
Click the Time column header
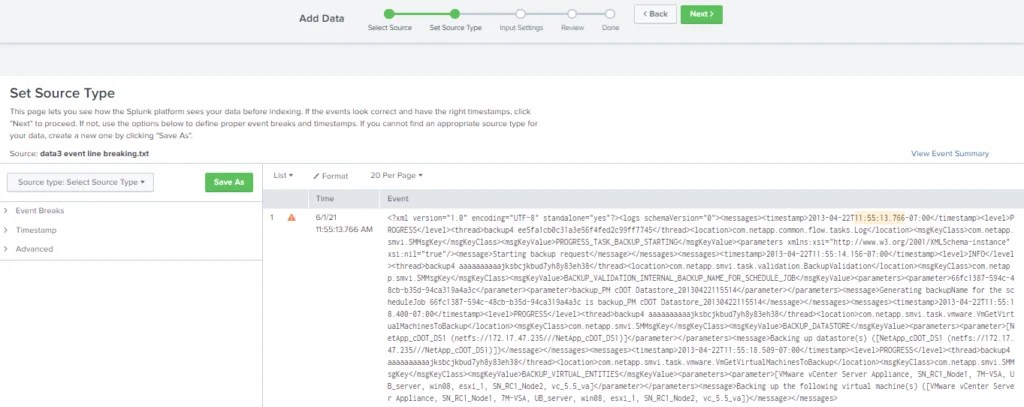click(325, 198)
